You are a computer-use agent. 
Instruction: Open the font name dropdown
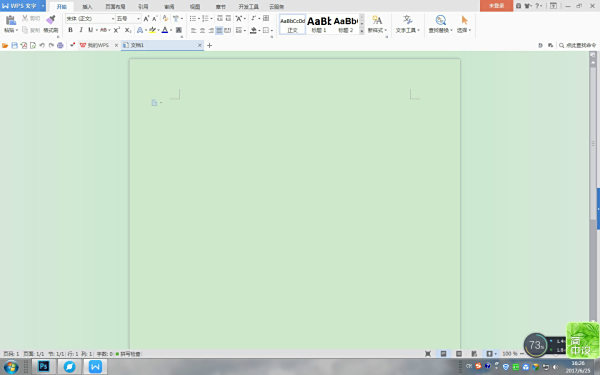pos(113,18)
